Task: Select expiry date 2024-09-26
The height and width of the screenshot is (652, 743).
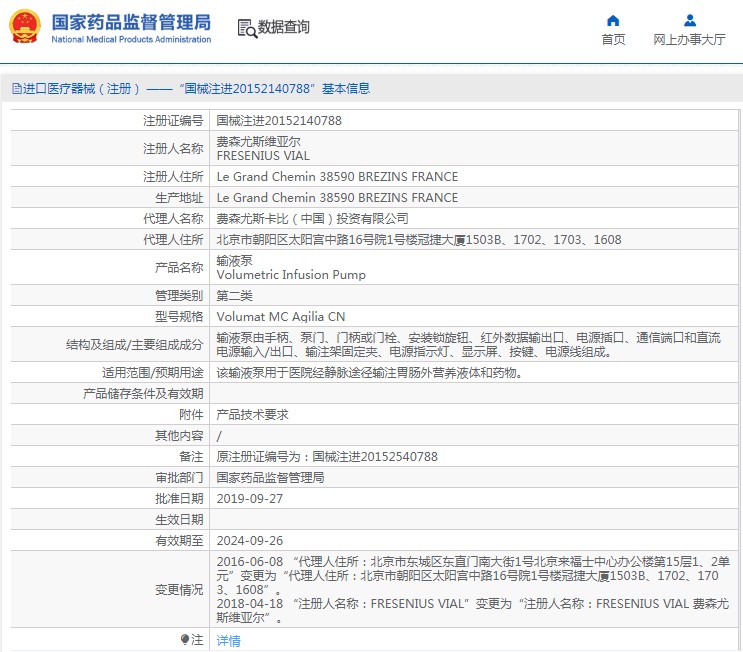Action: [250, 541]
